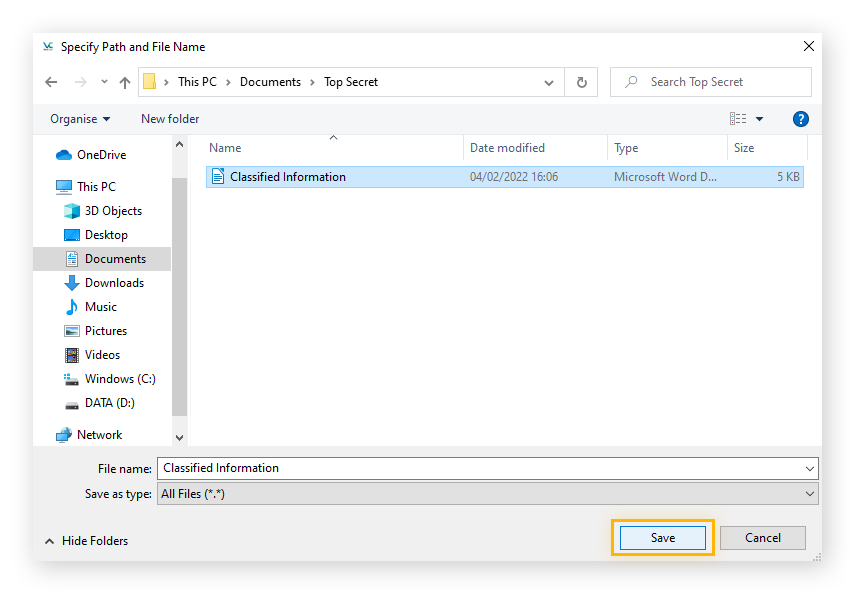This screenshot has width=855, height=592.
Task: Select the Pictures folder
Action: click(103, 330)
